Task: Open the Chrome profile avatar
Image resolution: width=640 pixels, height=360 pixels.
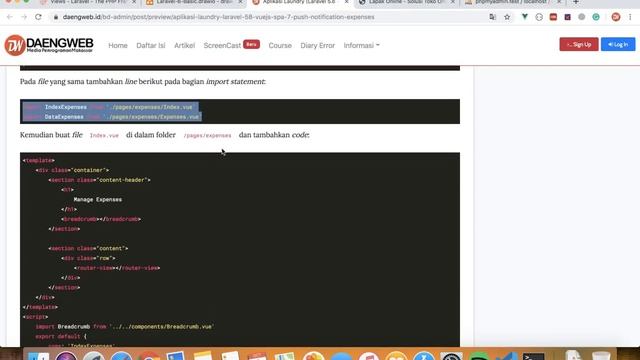Action: (616, 17)
